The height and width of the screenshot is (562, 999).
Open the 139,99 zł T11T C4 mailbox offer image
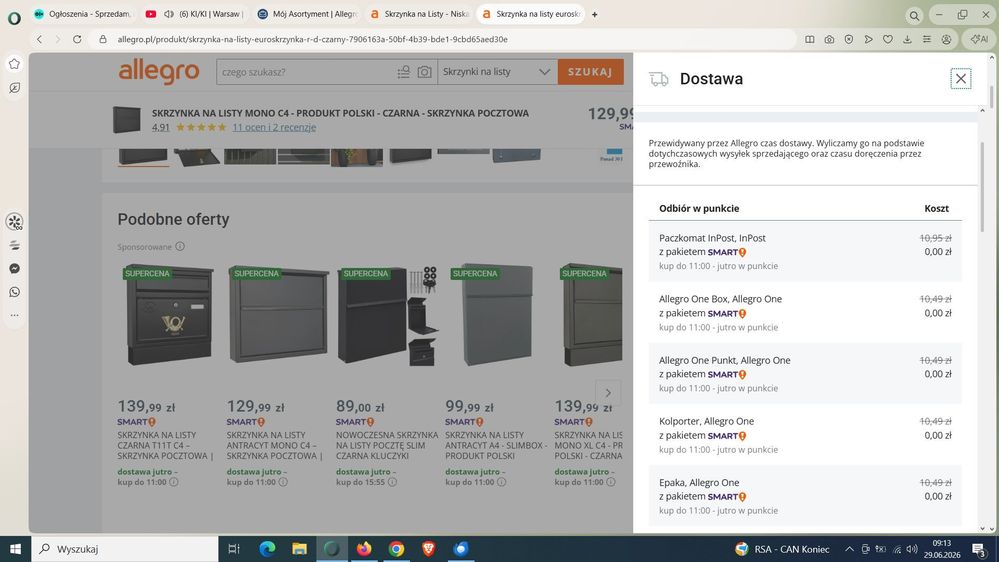point(168,315)
